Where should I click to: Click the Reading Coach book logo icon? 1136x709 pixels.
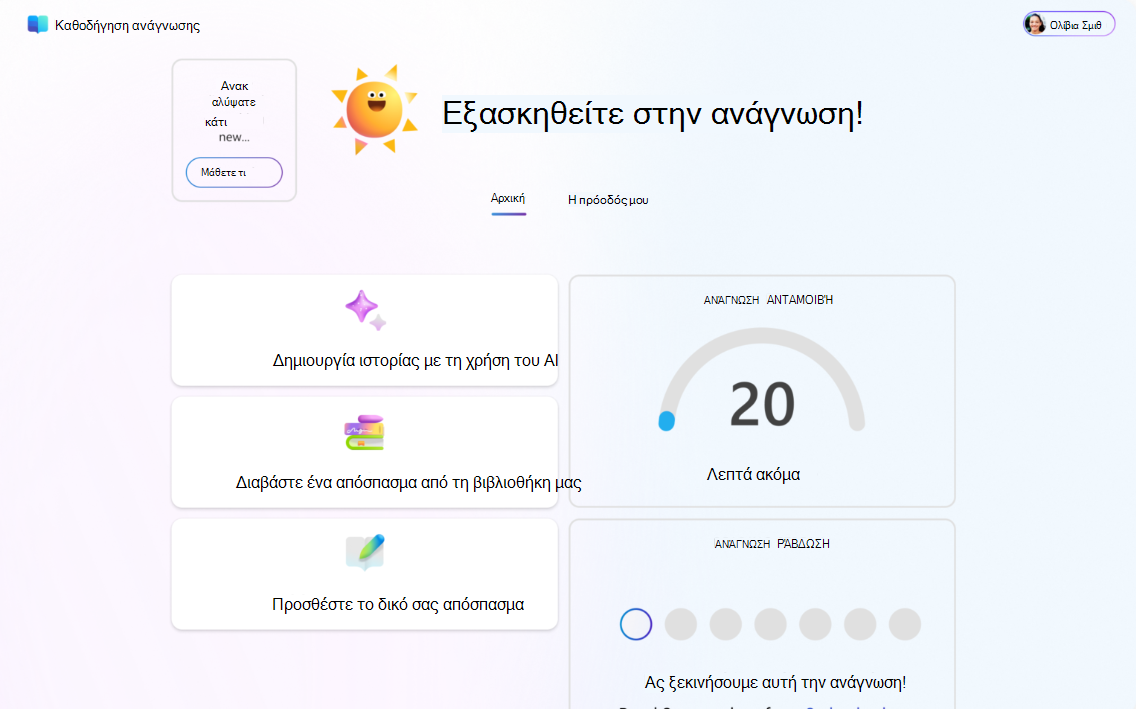click(37, 25)
